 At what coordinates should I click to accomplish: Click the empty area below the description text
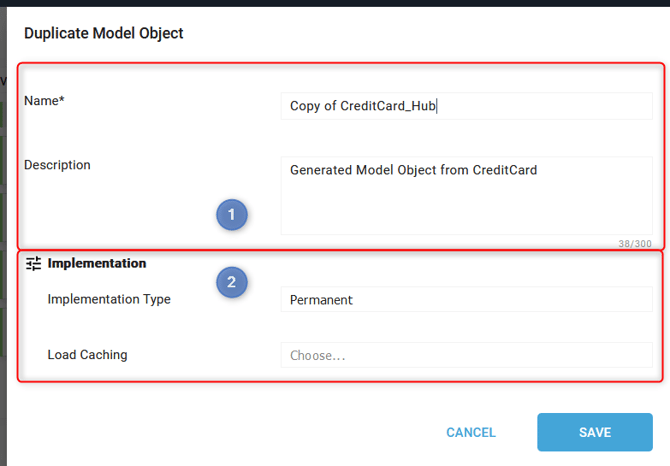(466, 207)
